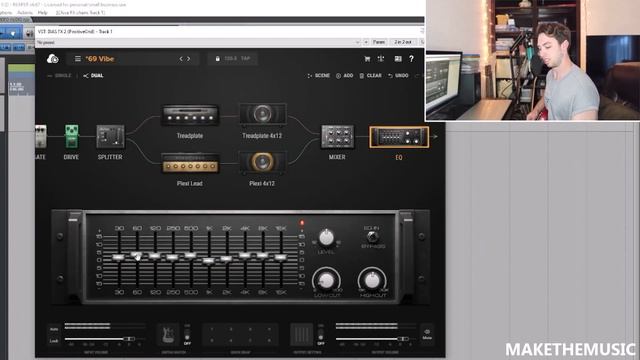Open the Guitar Match guitar icon
The image size is (640, 360).
click(168, 335)
